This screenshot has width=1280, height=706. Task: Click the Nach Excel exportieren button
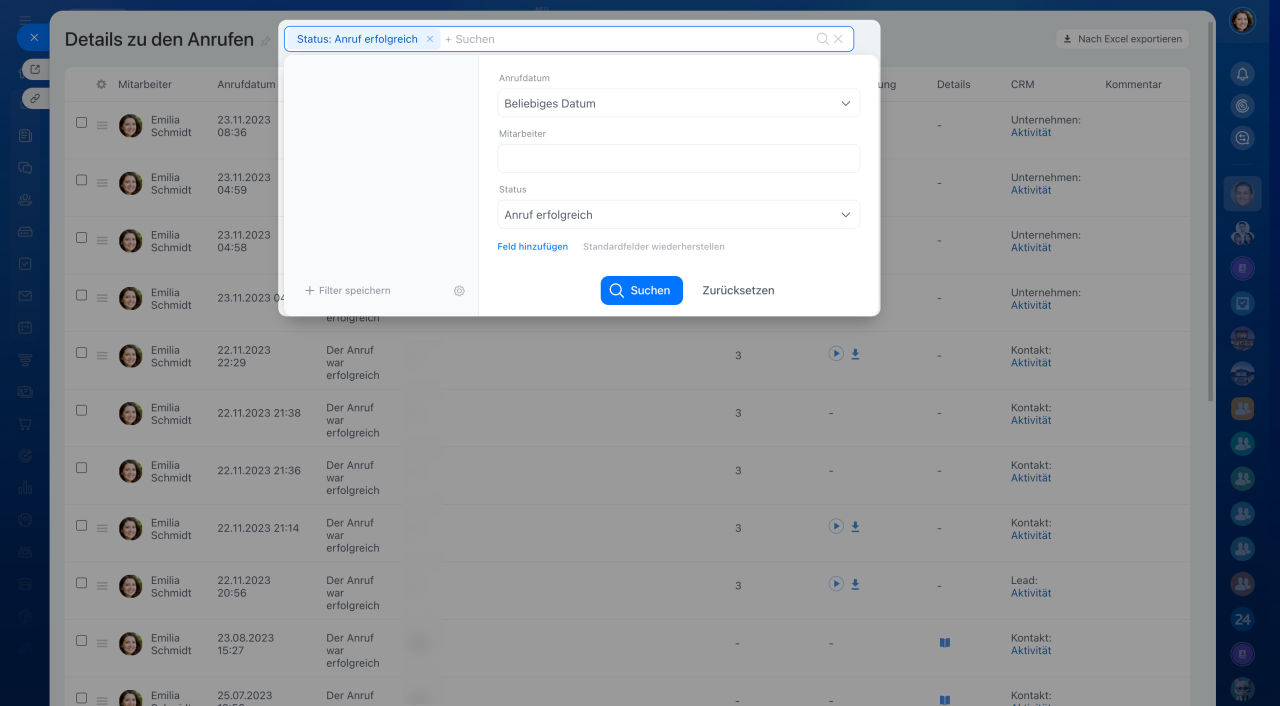(1122, 39)
